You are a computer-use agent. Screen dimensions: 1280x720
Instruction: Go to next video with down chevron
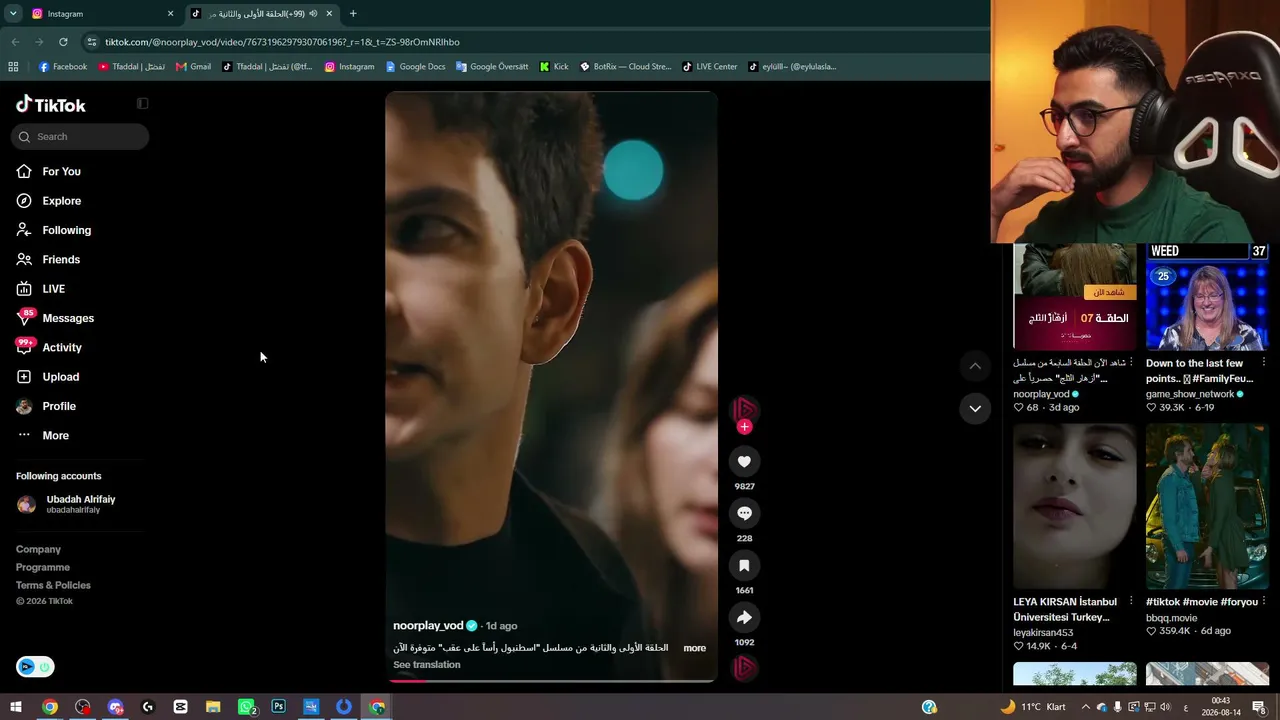[x=975, y=408]
